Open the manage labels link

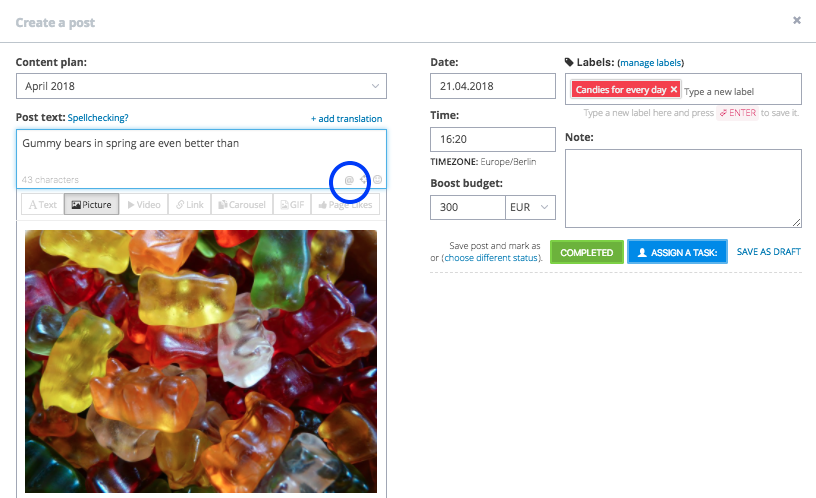[x=651, y=63]
